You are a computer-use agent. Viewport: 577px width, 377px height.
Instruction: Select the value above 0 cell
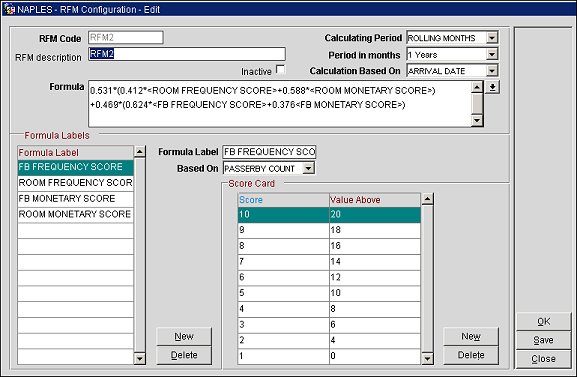pyautogui.click(x=375, y=356)
